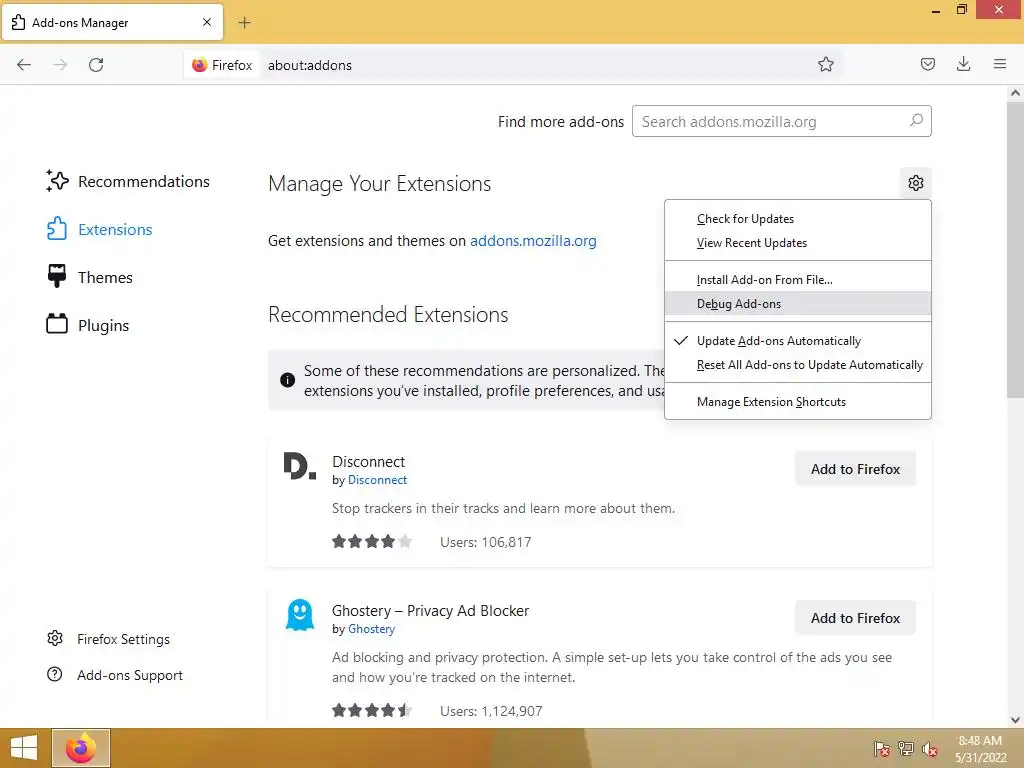
Task: Click the scrollbar up arrow
Action: tap(1015, 93)
